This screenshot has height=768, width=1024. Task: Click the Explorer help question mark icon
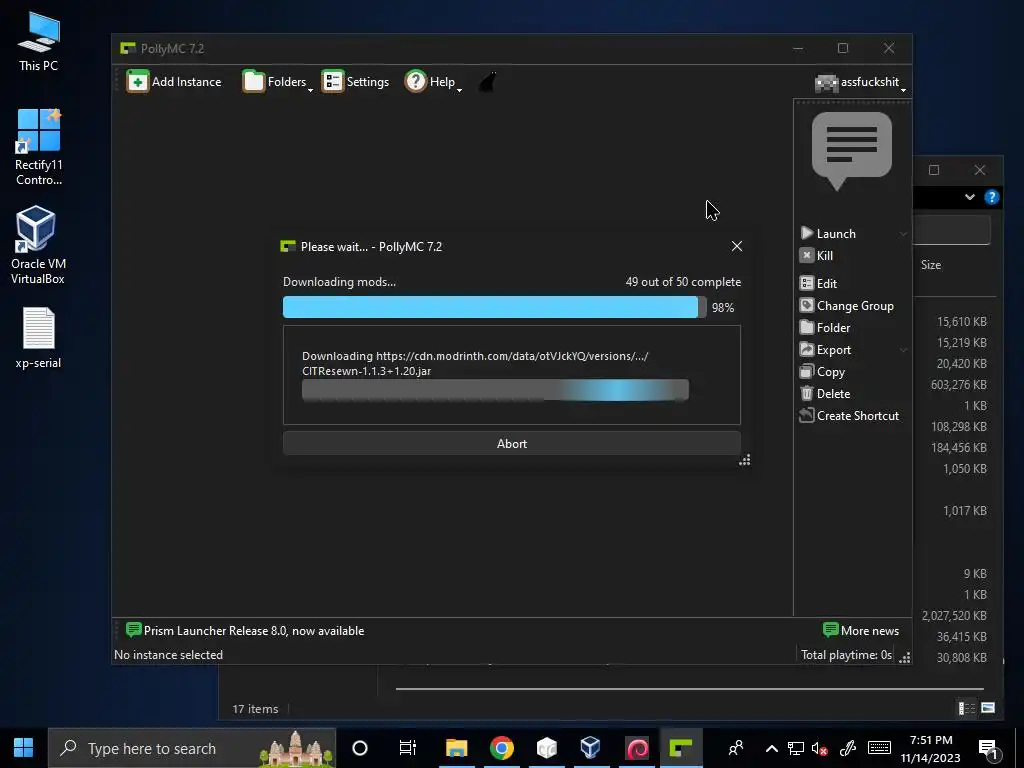click(x=992, y=197)
